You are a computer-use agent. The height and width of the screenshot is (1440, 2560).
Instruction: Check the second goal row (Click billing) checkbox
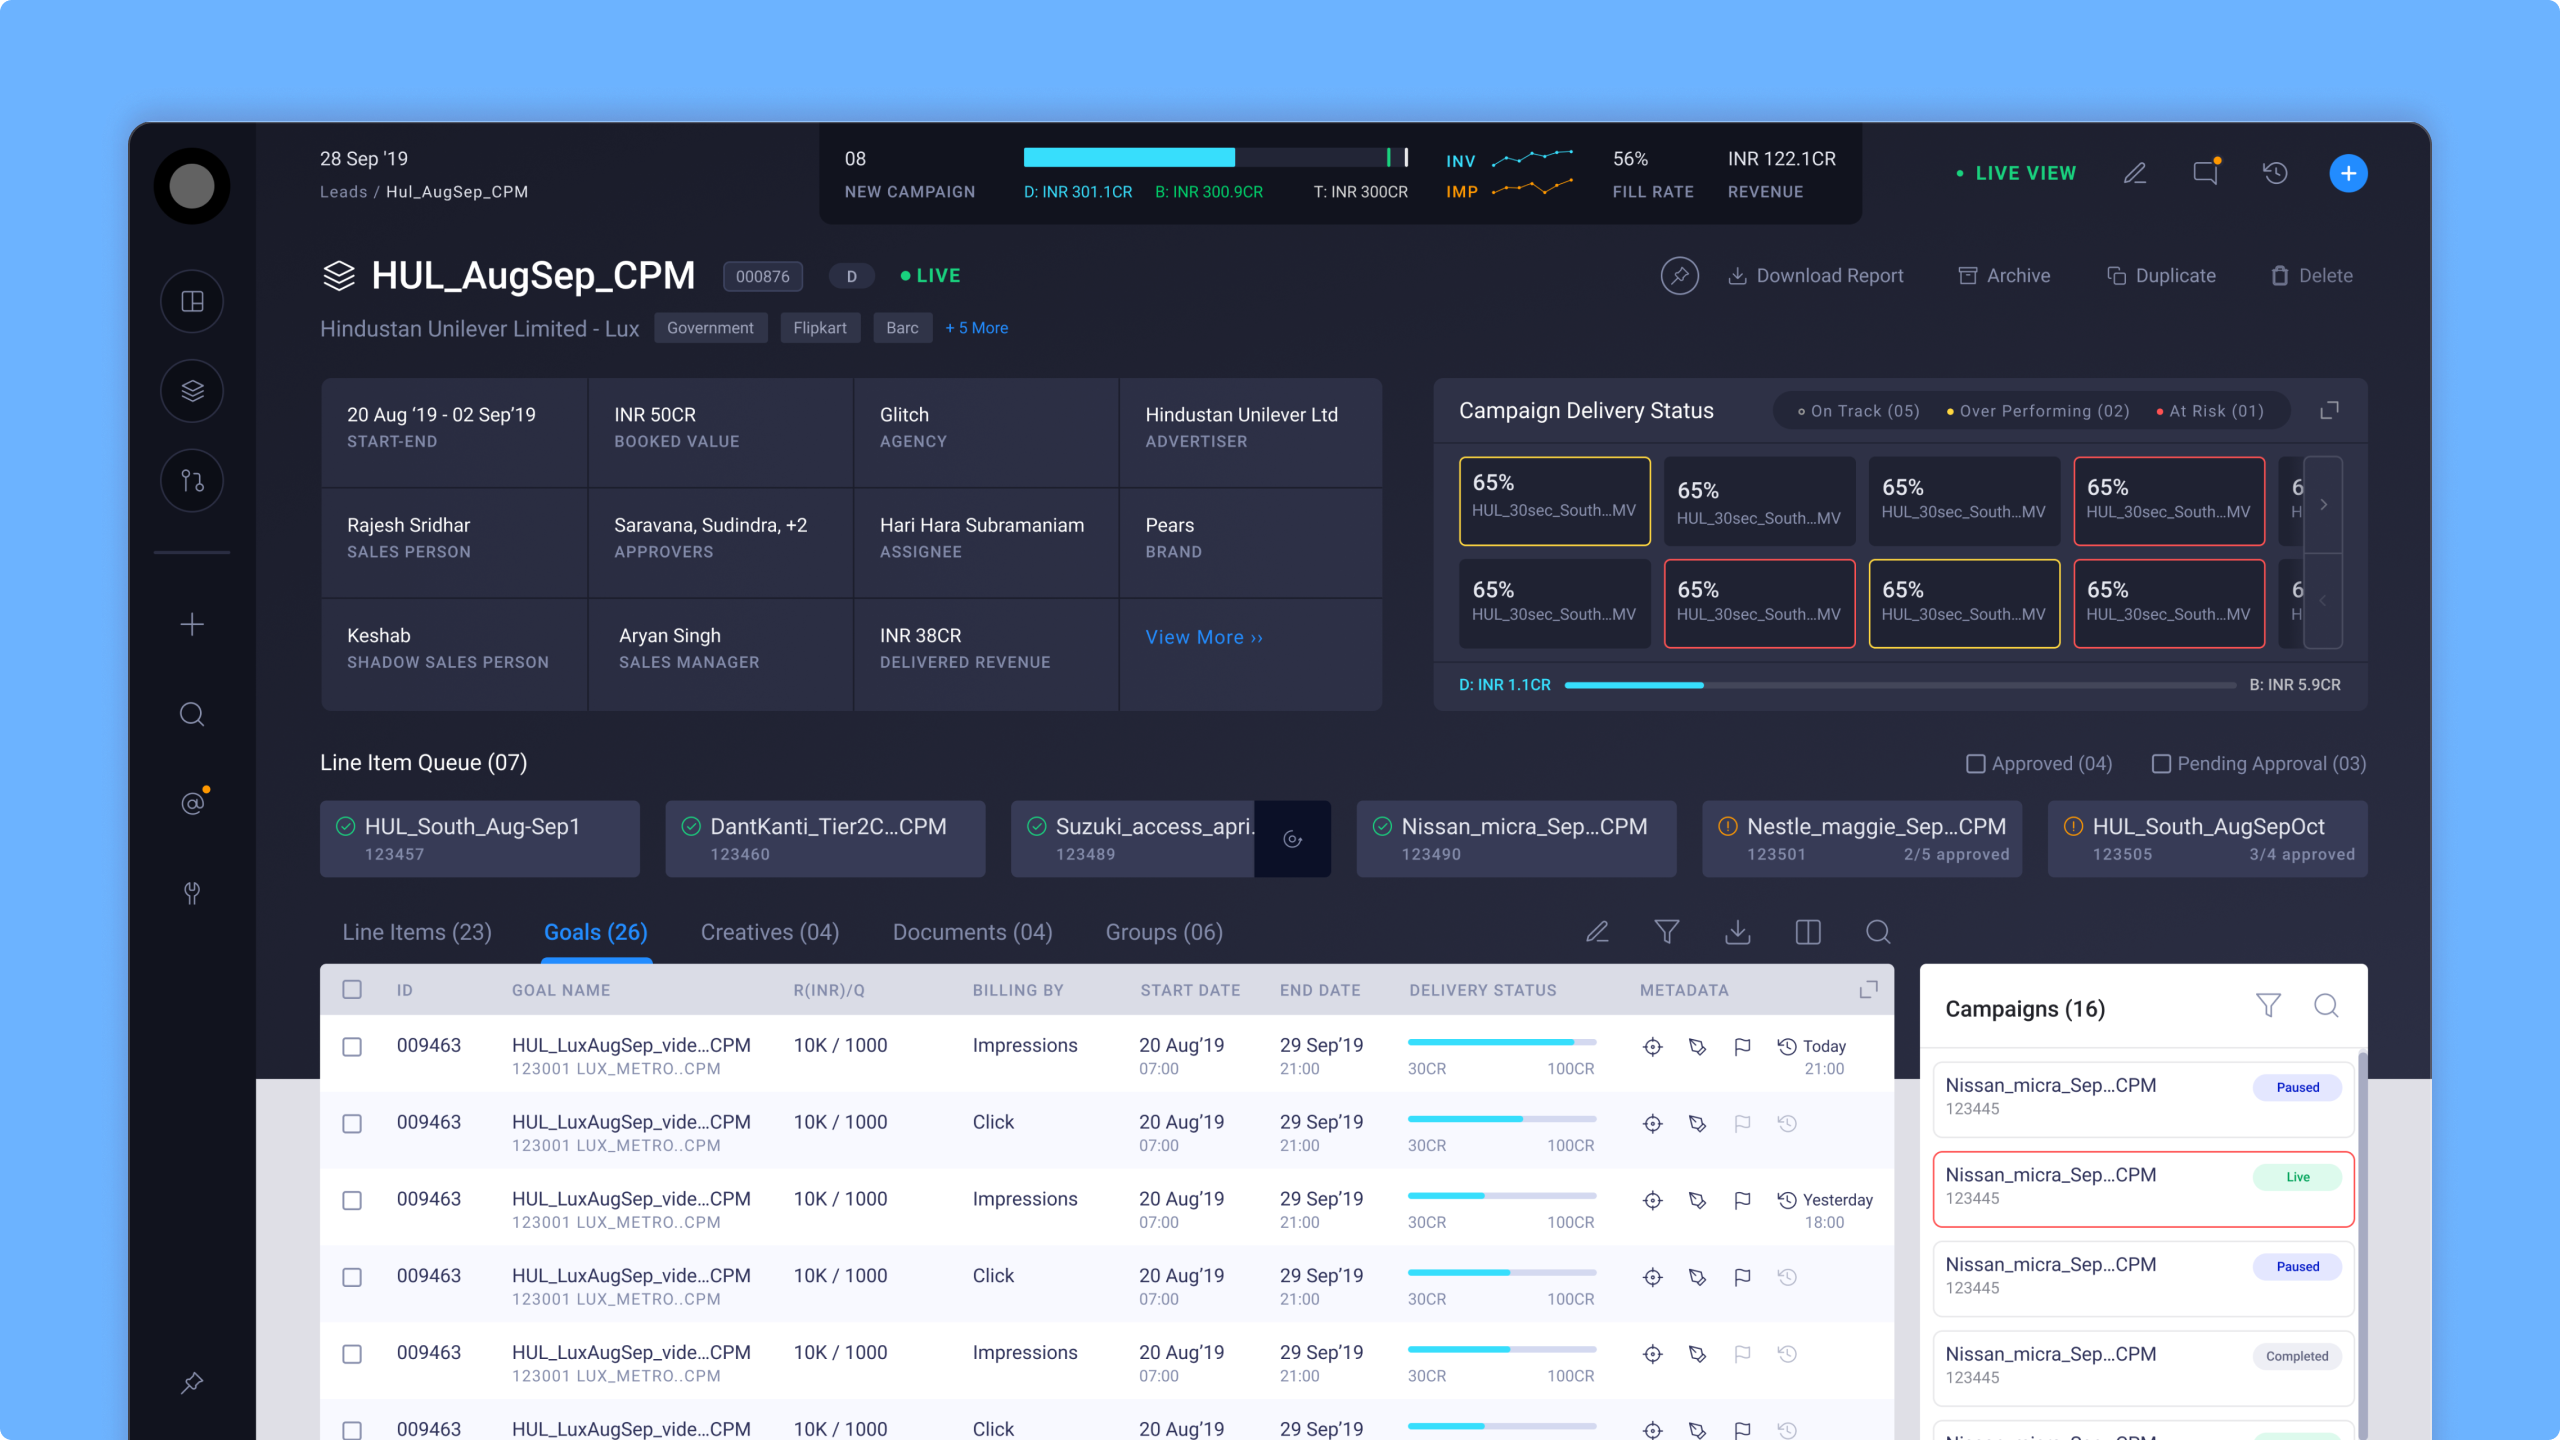click(352, 1123)
